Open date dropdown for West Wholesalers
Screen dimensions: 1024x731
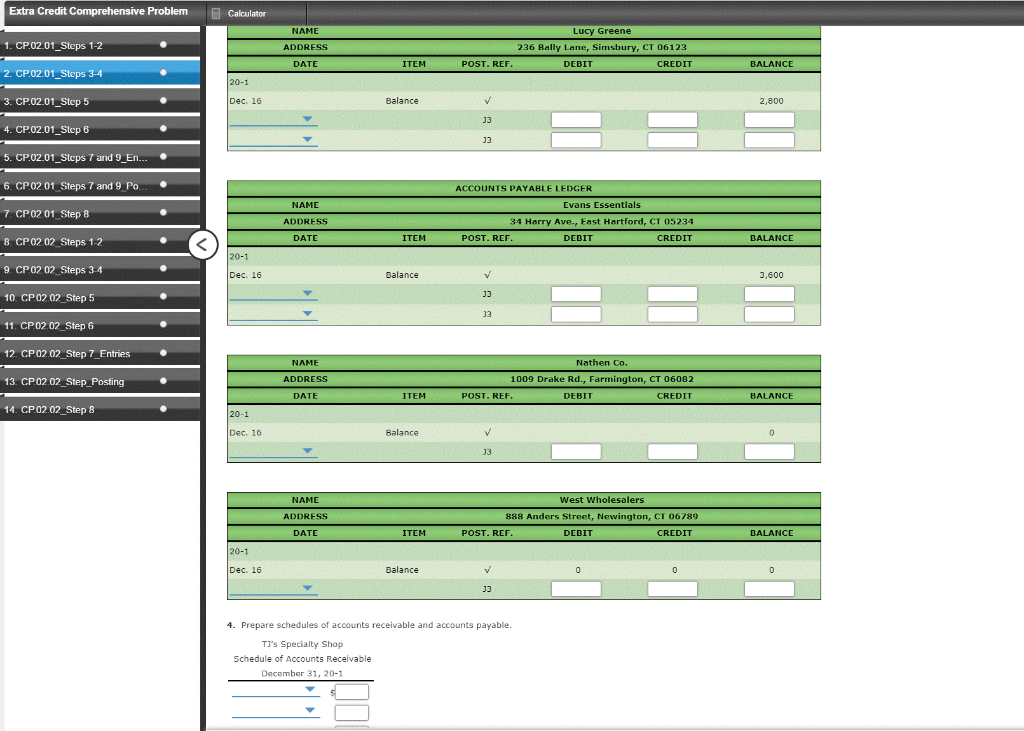click(x=273, y=589)
